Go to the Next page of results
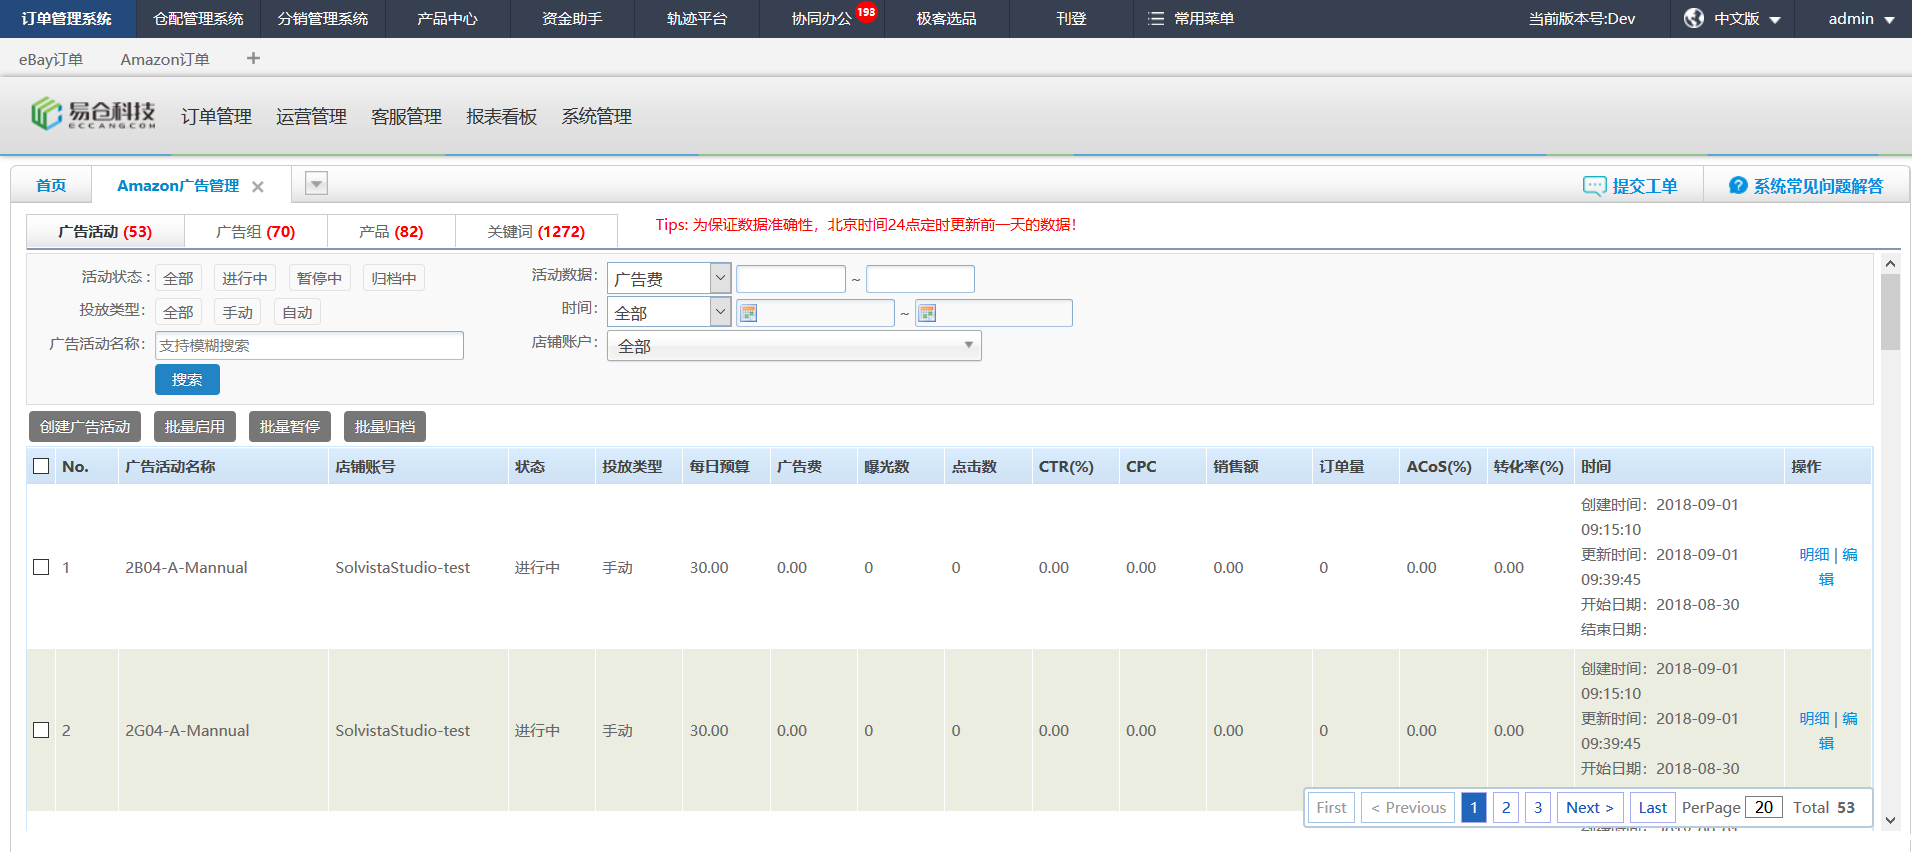 (1589, 807)
